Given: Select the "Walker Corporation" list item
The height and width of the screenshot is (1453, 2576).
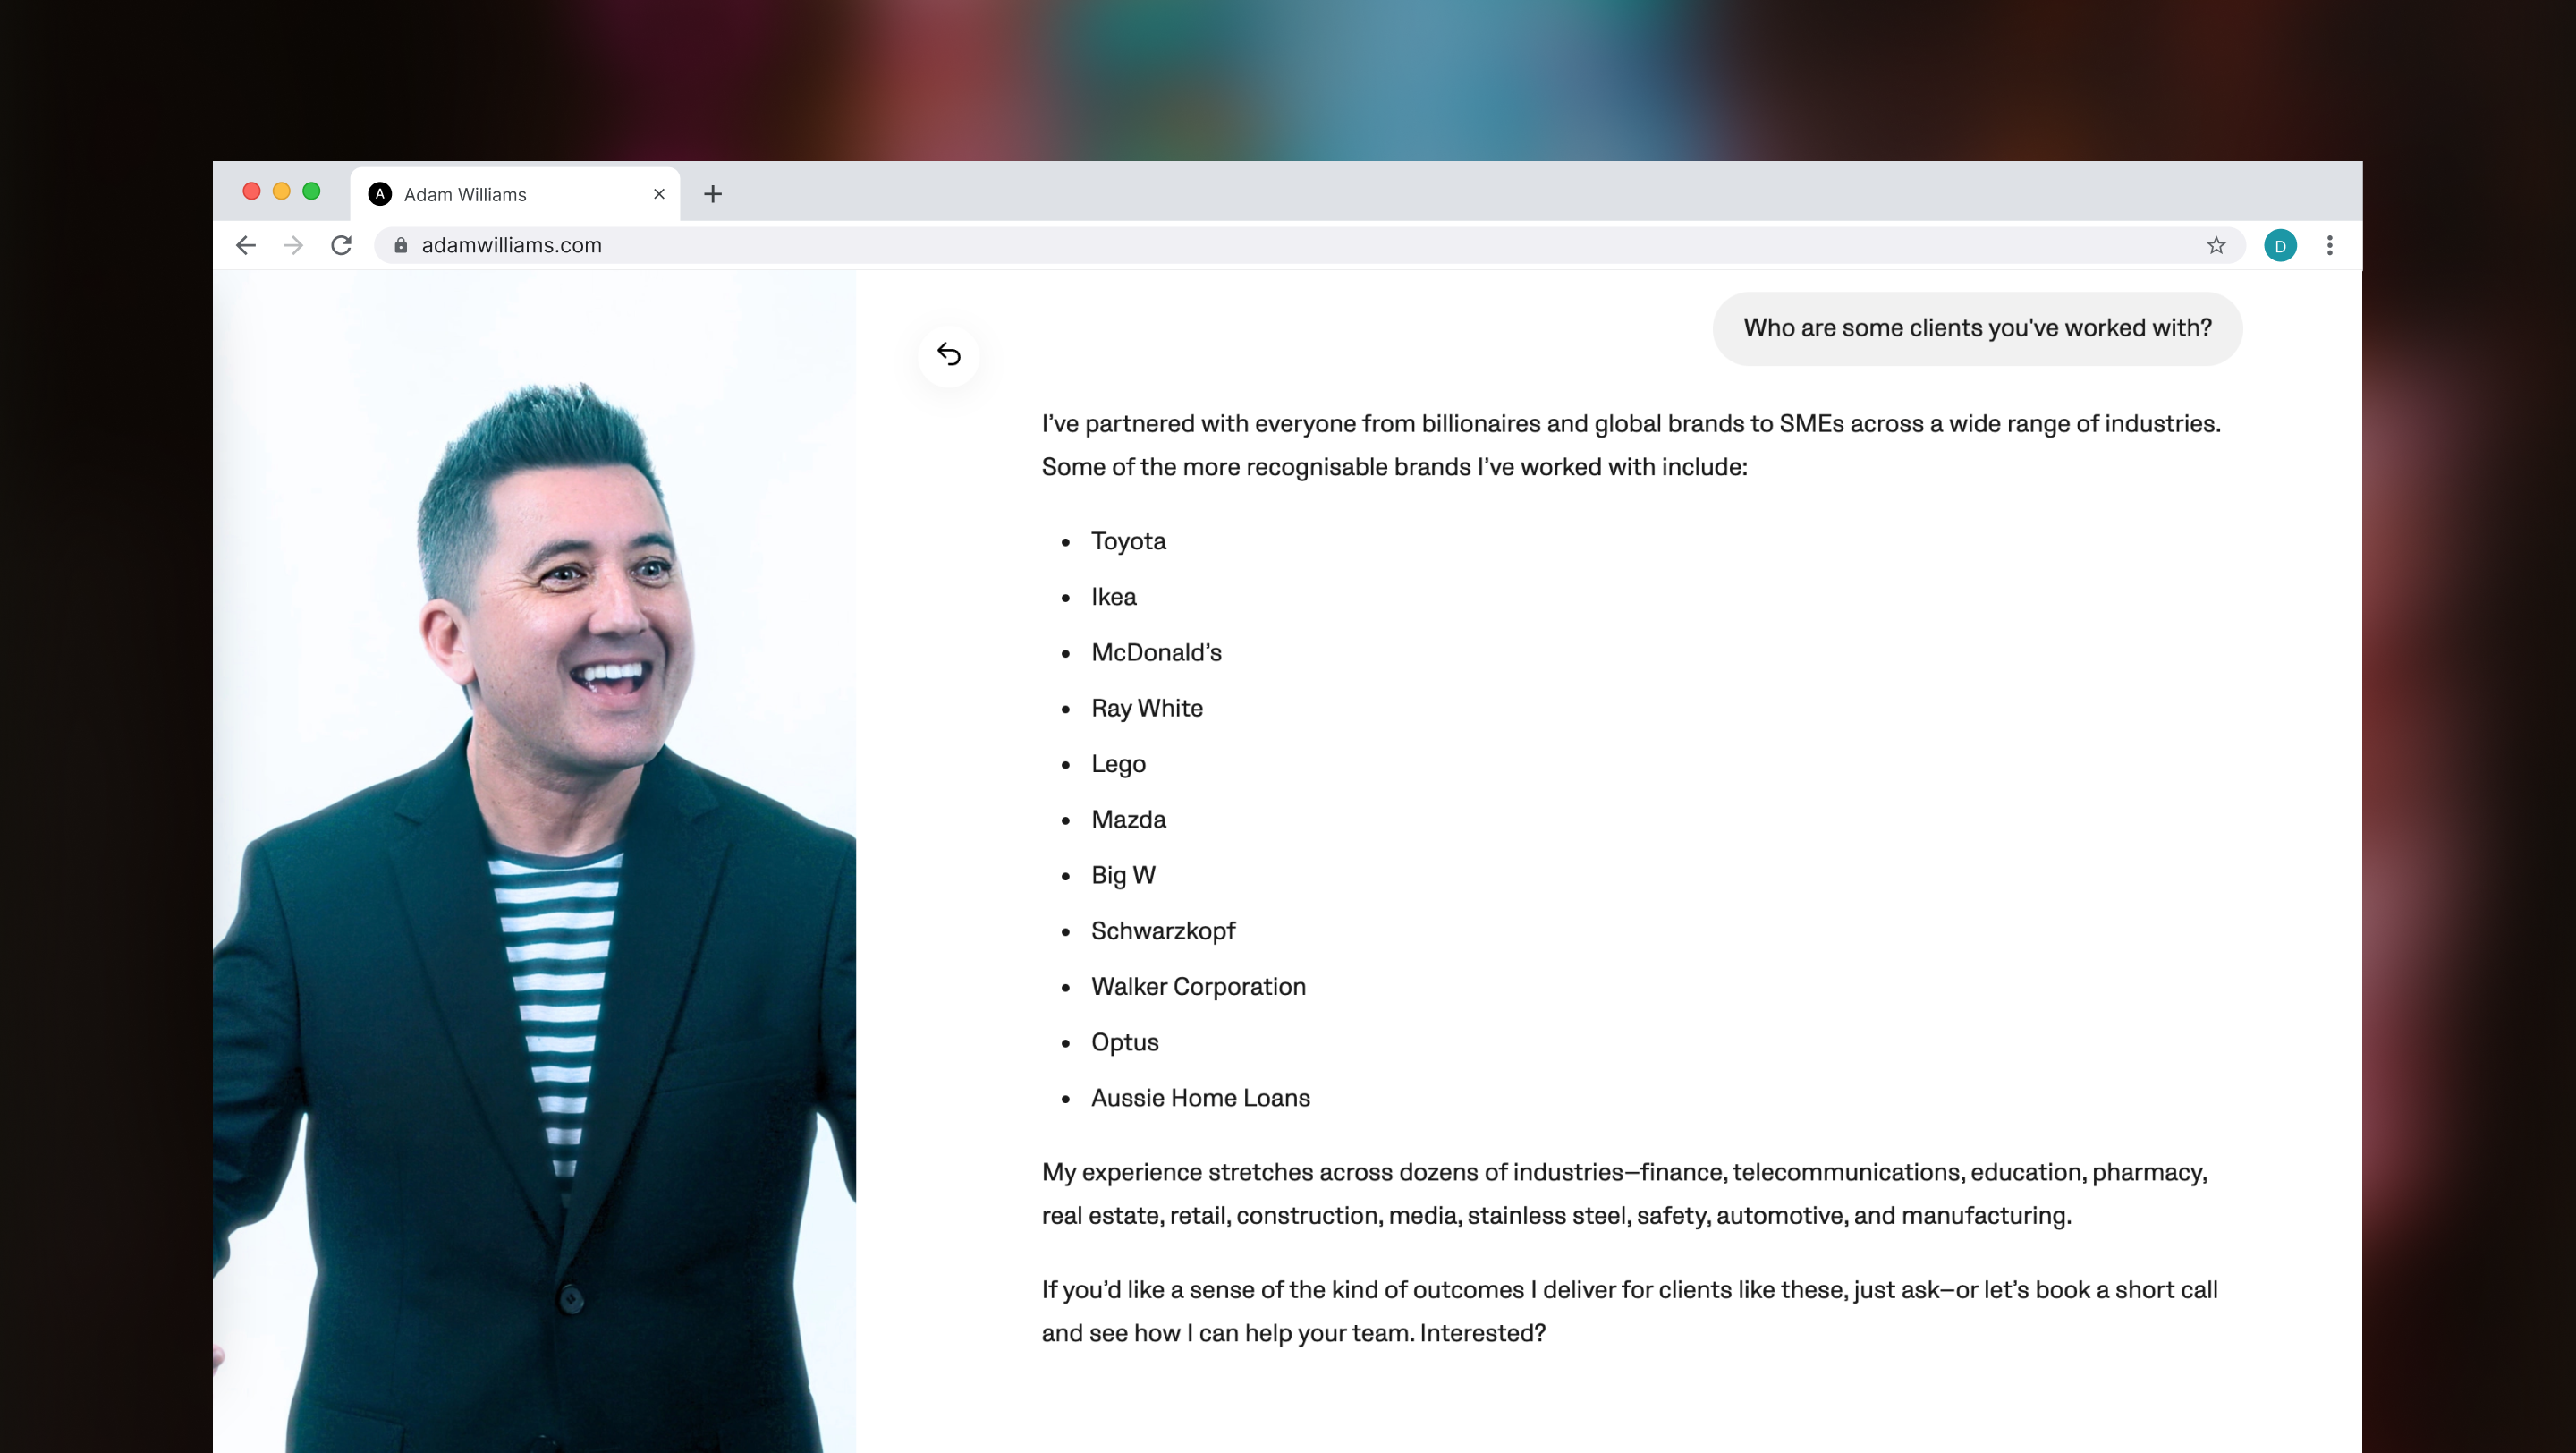Looking at the screenshot, I should pos(1198,986).
